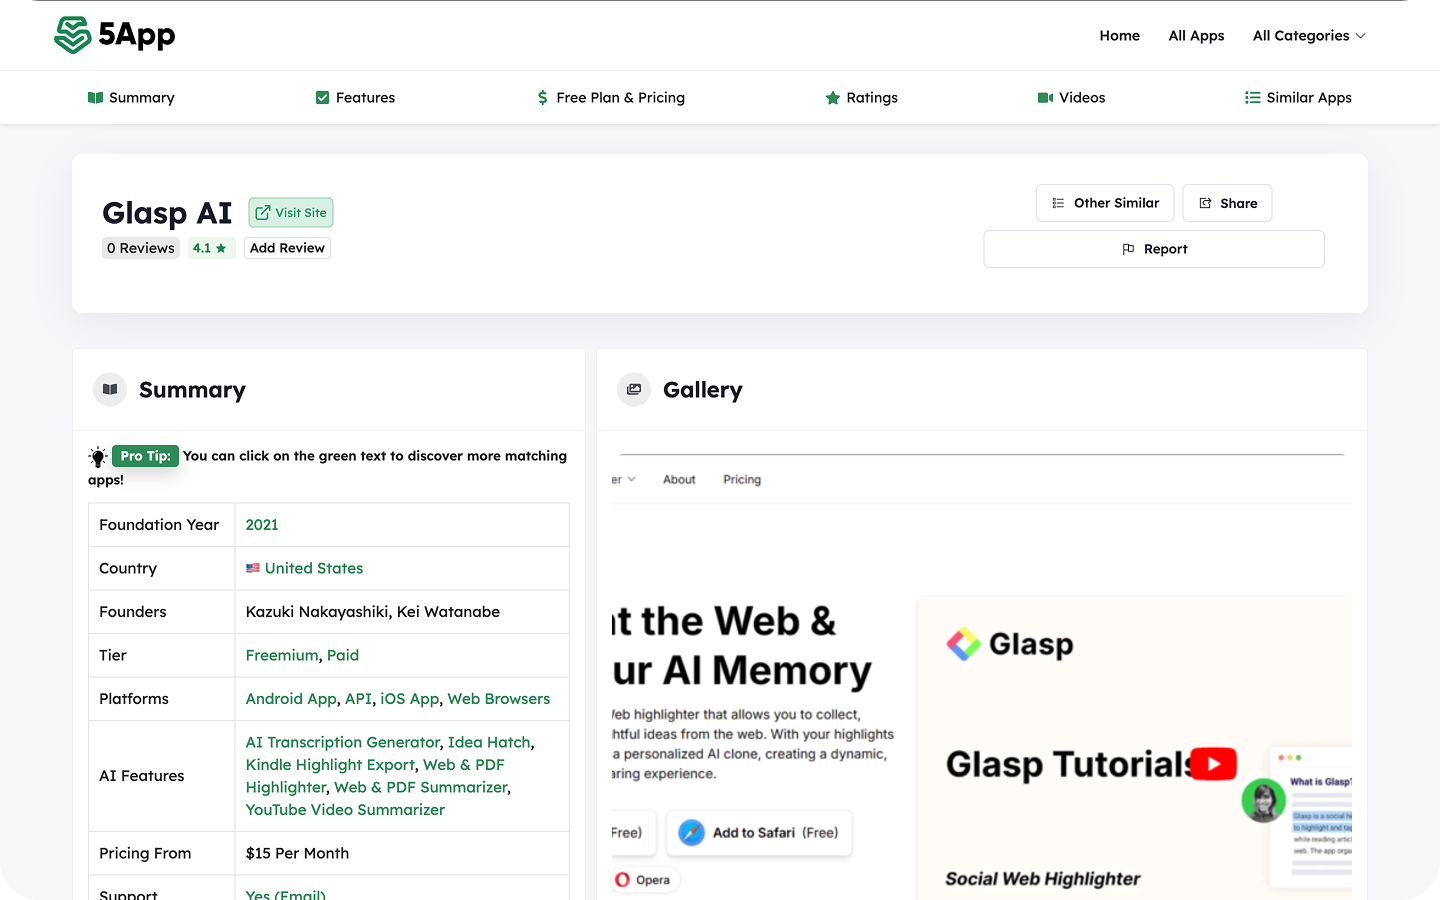Screen dimensions: 1440x900
Task: Click the dollar sign pricing icon
Action: click(x=542, y=98)
